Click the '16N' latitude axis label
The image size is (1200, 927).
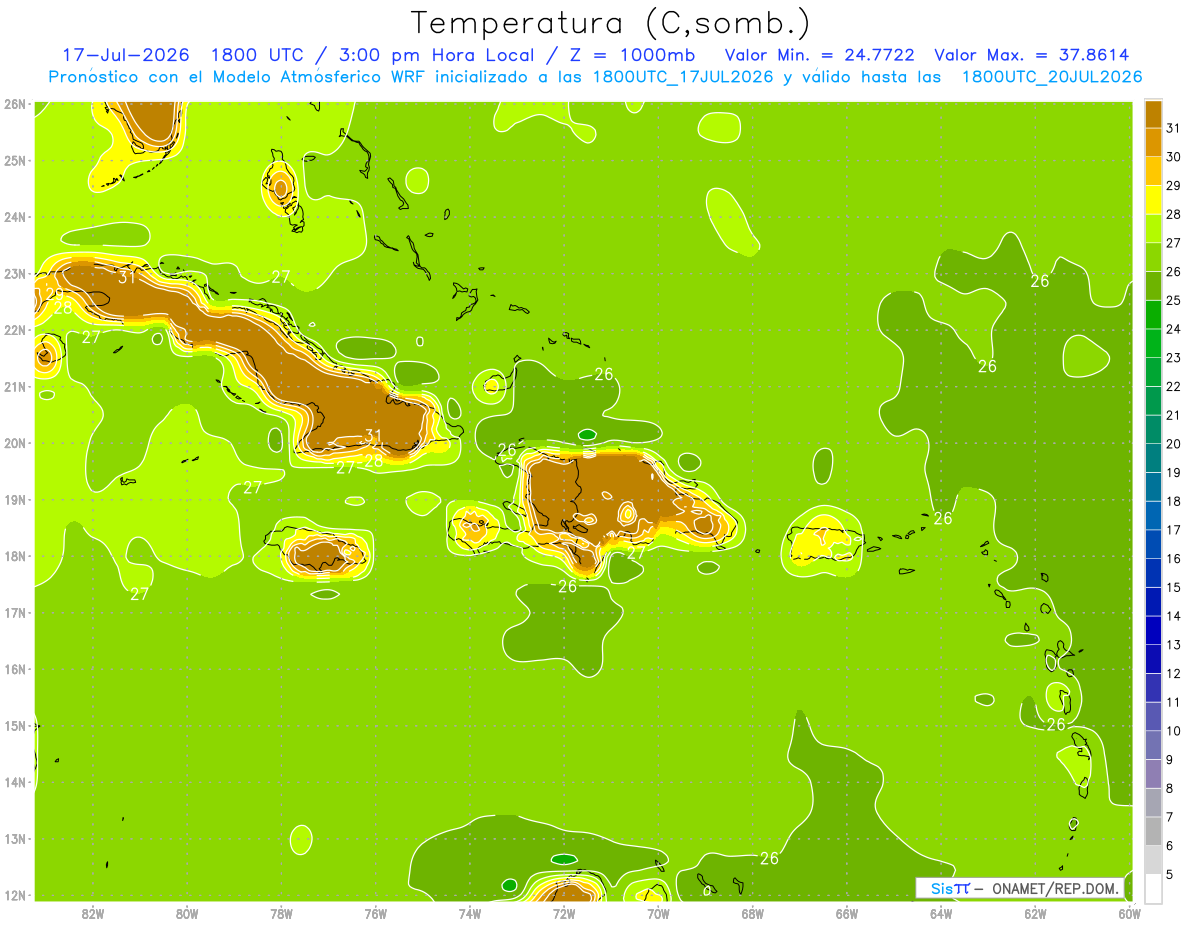click(x=15, y=669)
